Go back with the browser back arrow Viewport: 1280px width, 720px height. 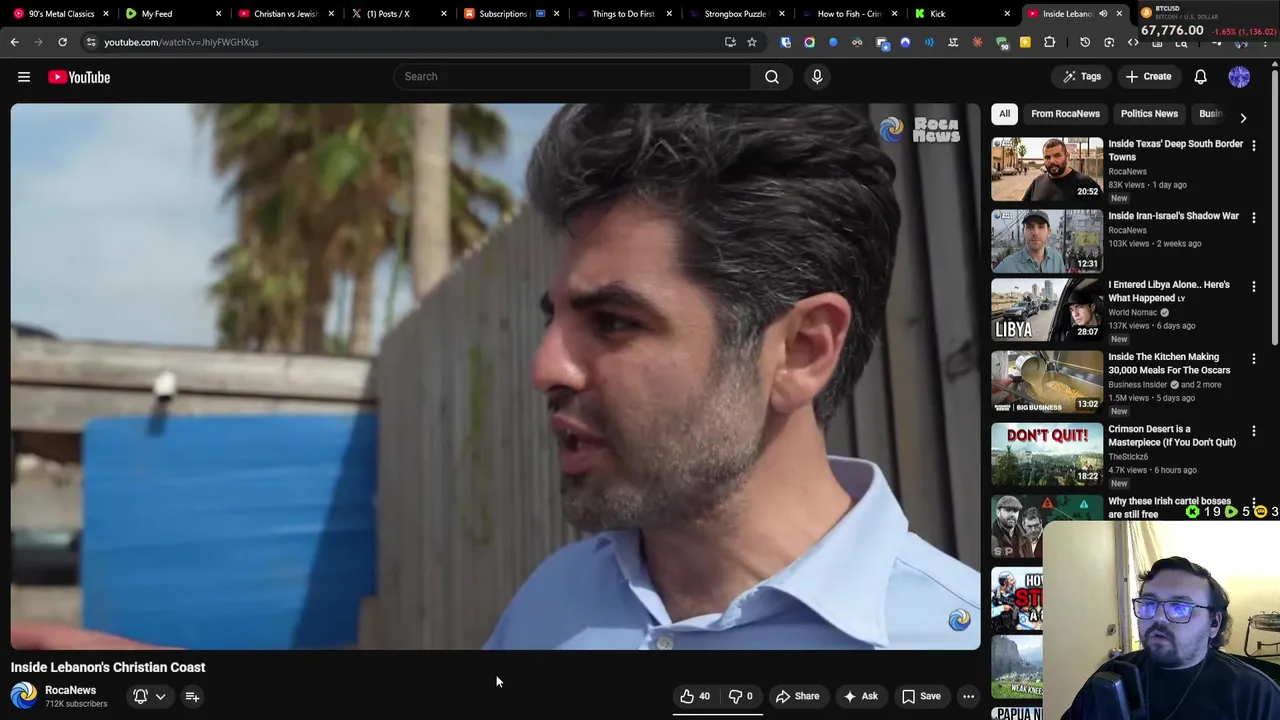point(14,42)
